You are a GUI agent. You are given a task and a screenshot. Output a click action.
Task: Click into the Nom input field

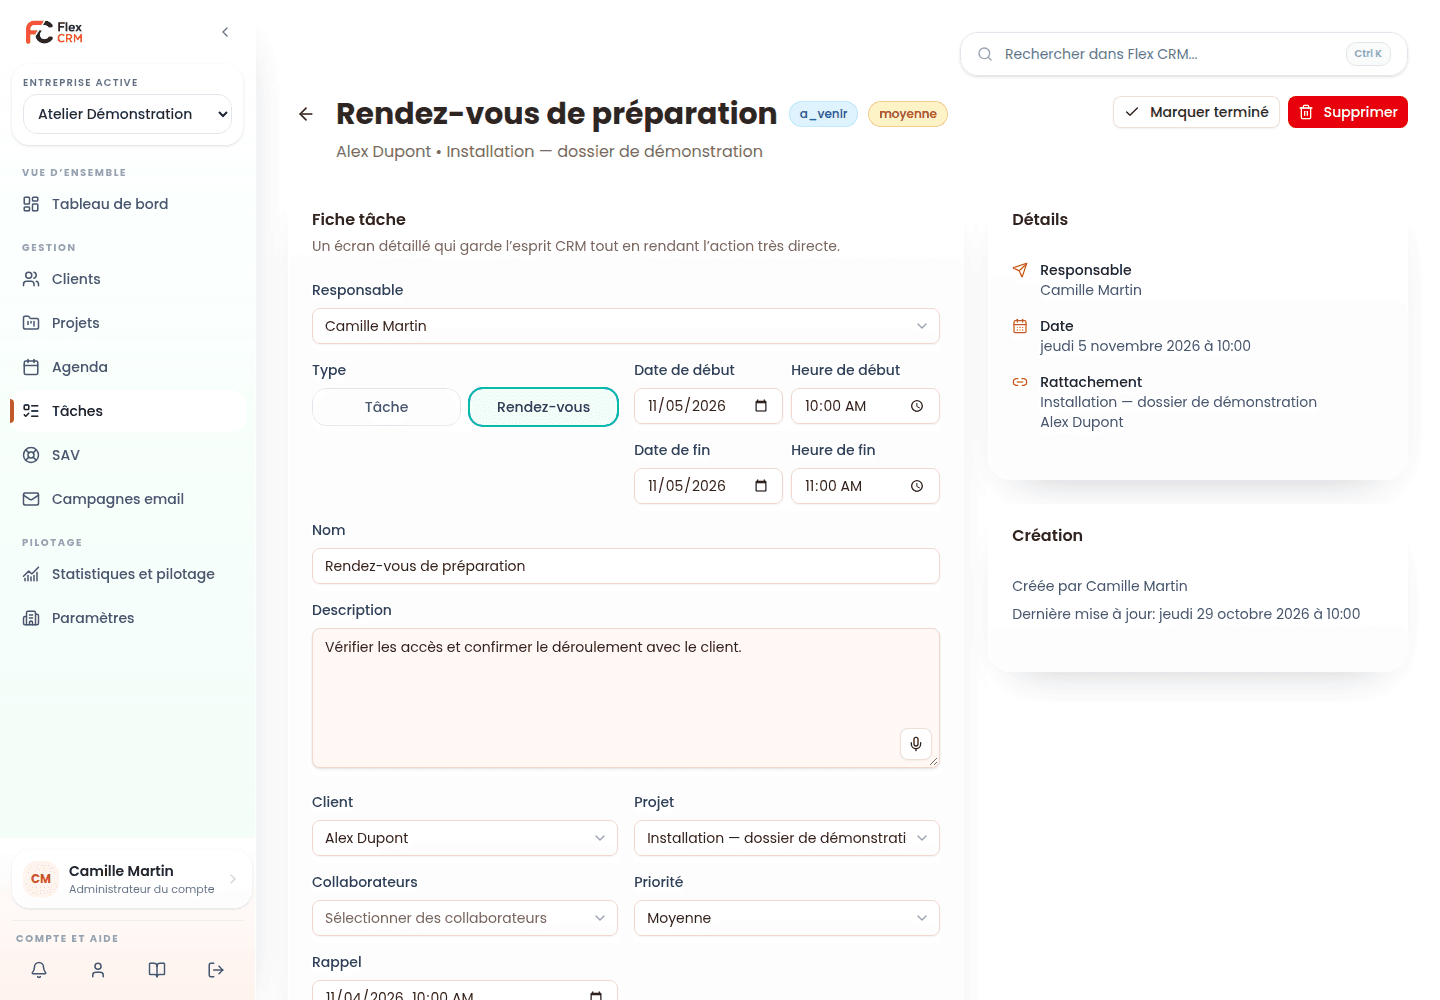click(x=626, y=566)
